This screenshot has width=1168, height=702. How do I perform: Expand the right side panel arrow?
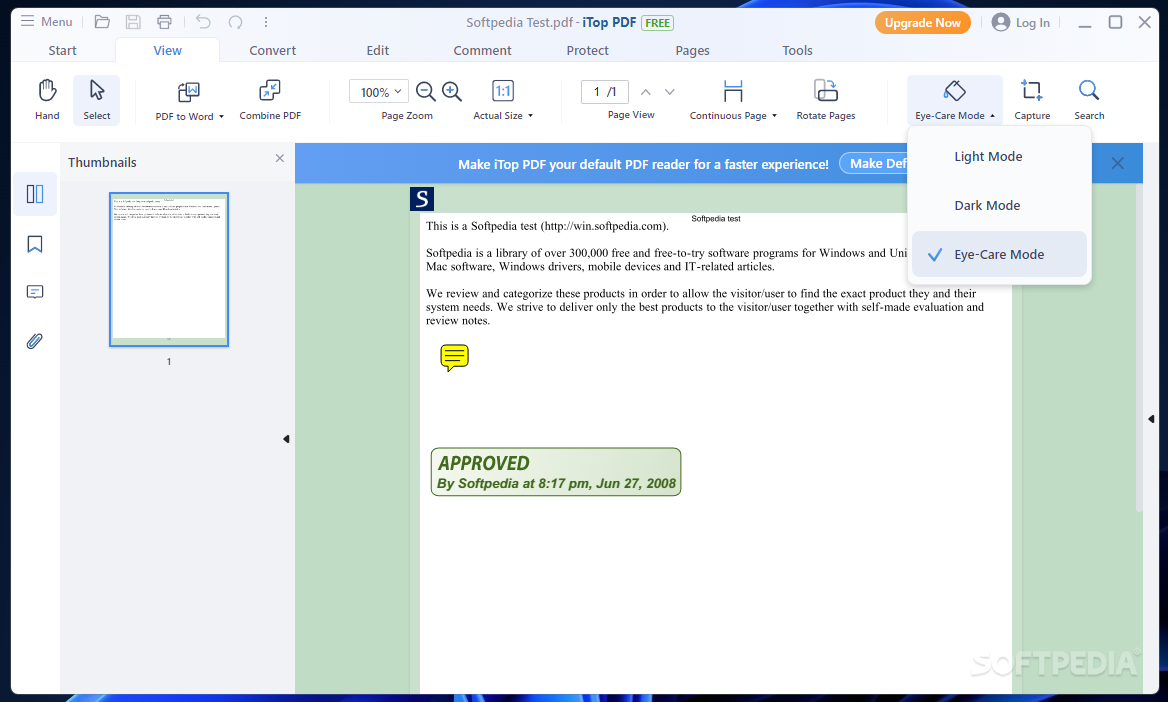click(x=1151, y=419)
